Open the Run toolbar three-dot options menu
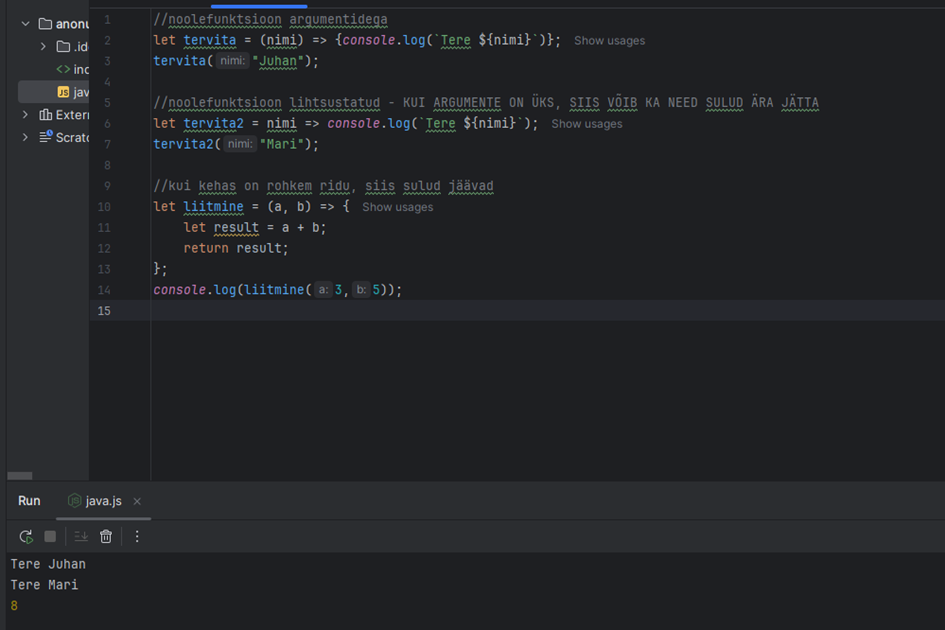 (x=137, y=537)
